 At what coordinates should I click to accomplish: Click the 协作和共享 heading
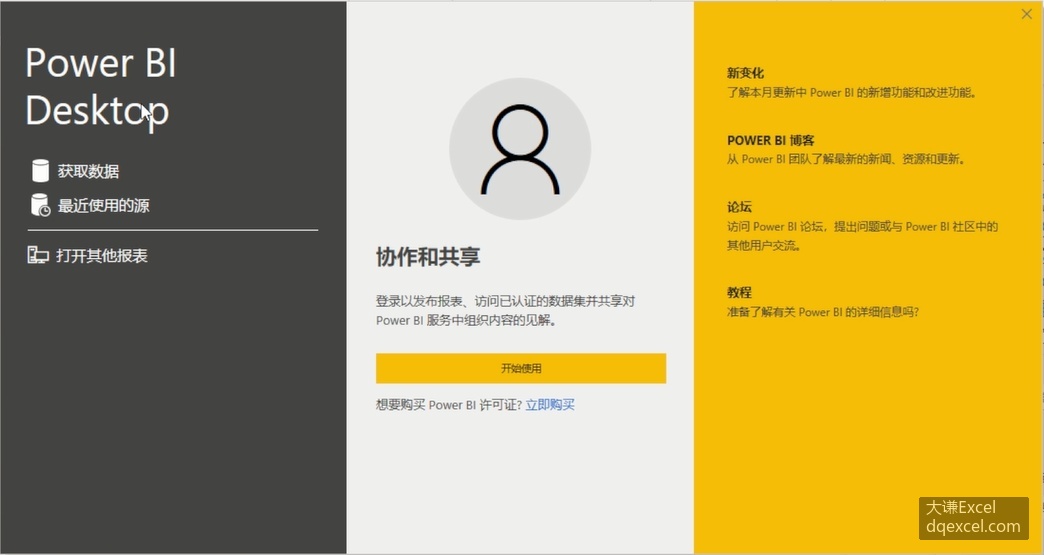coord(428,257)
